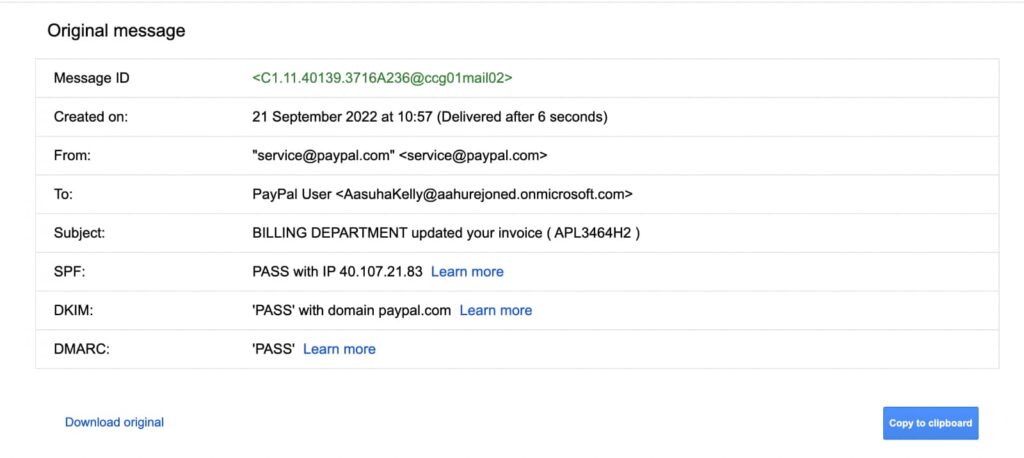
Task: Click the Original message heading
Action: coord(116,31)
